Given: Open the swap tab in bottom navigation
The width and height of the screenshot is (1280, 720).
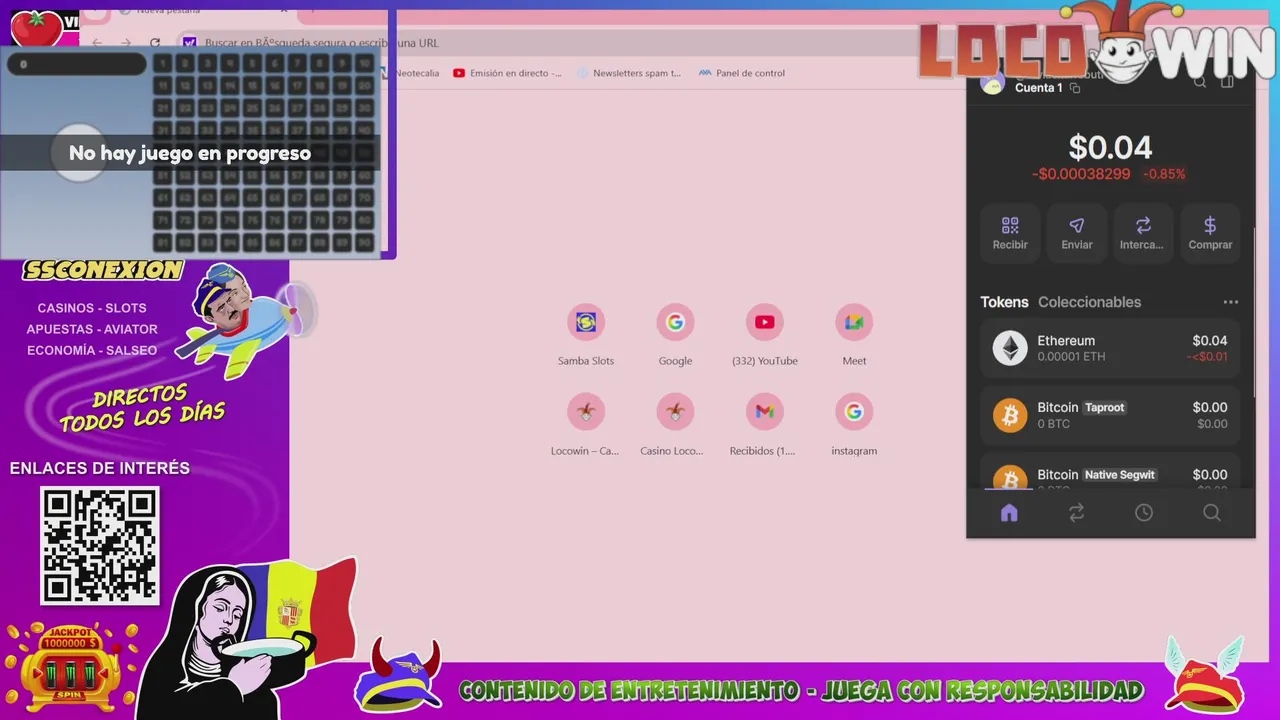Looking at the screenshot, I should click(1076, 513).
